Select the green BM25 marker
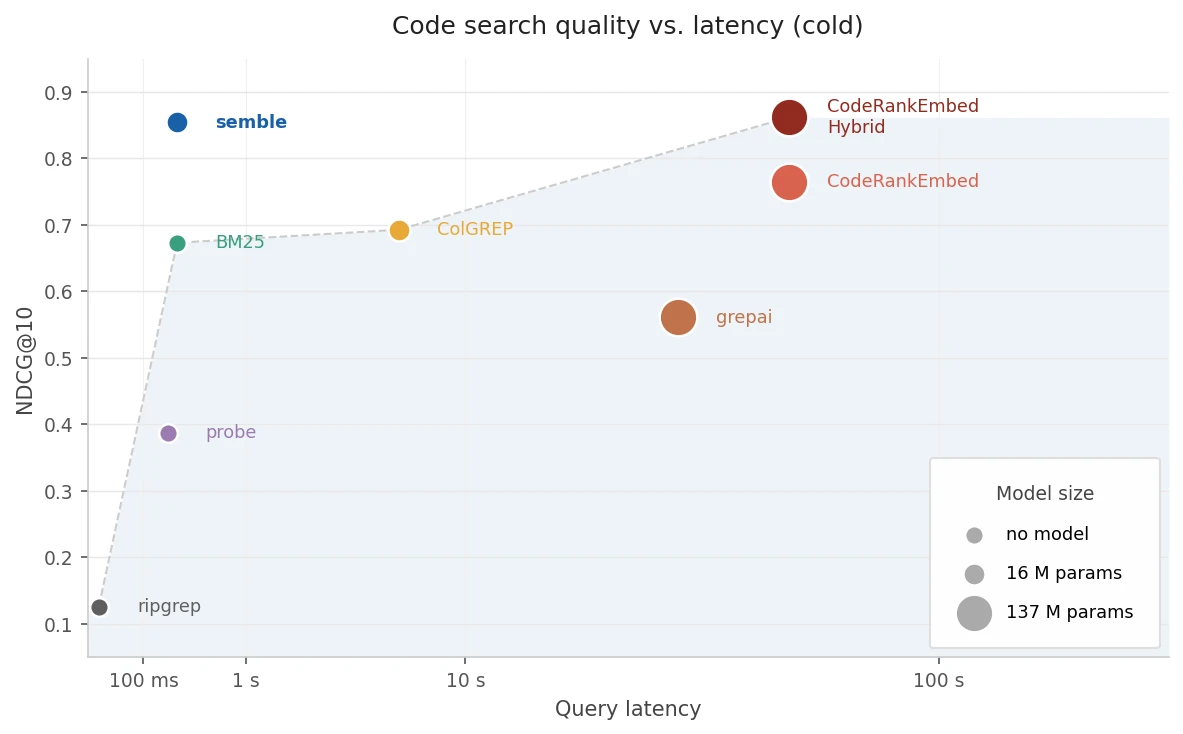The image size is (1183, 734). point(177,243)
